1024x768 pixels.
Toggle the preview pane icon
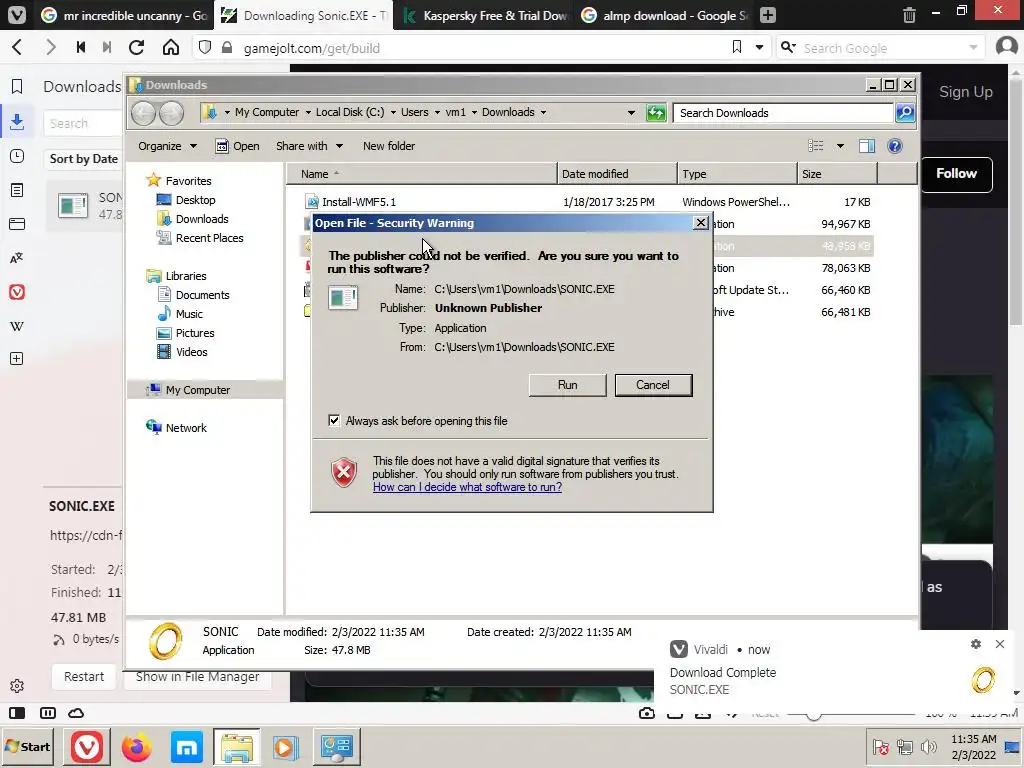[867, 146]
